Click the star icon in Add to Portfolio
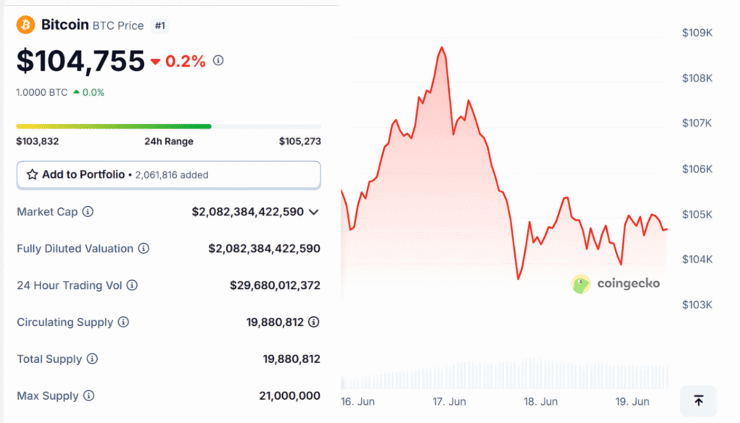The image size is (740, 423). pos(32,175)
